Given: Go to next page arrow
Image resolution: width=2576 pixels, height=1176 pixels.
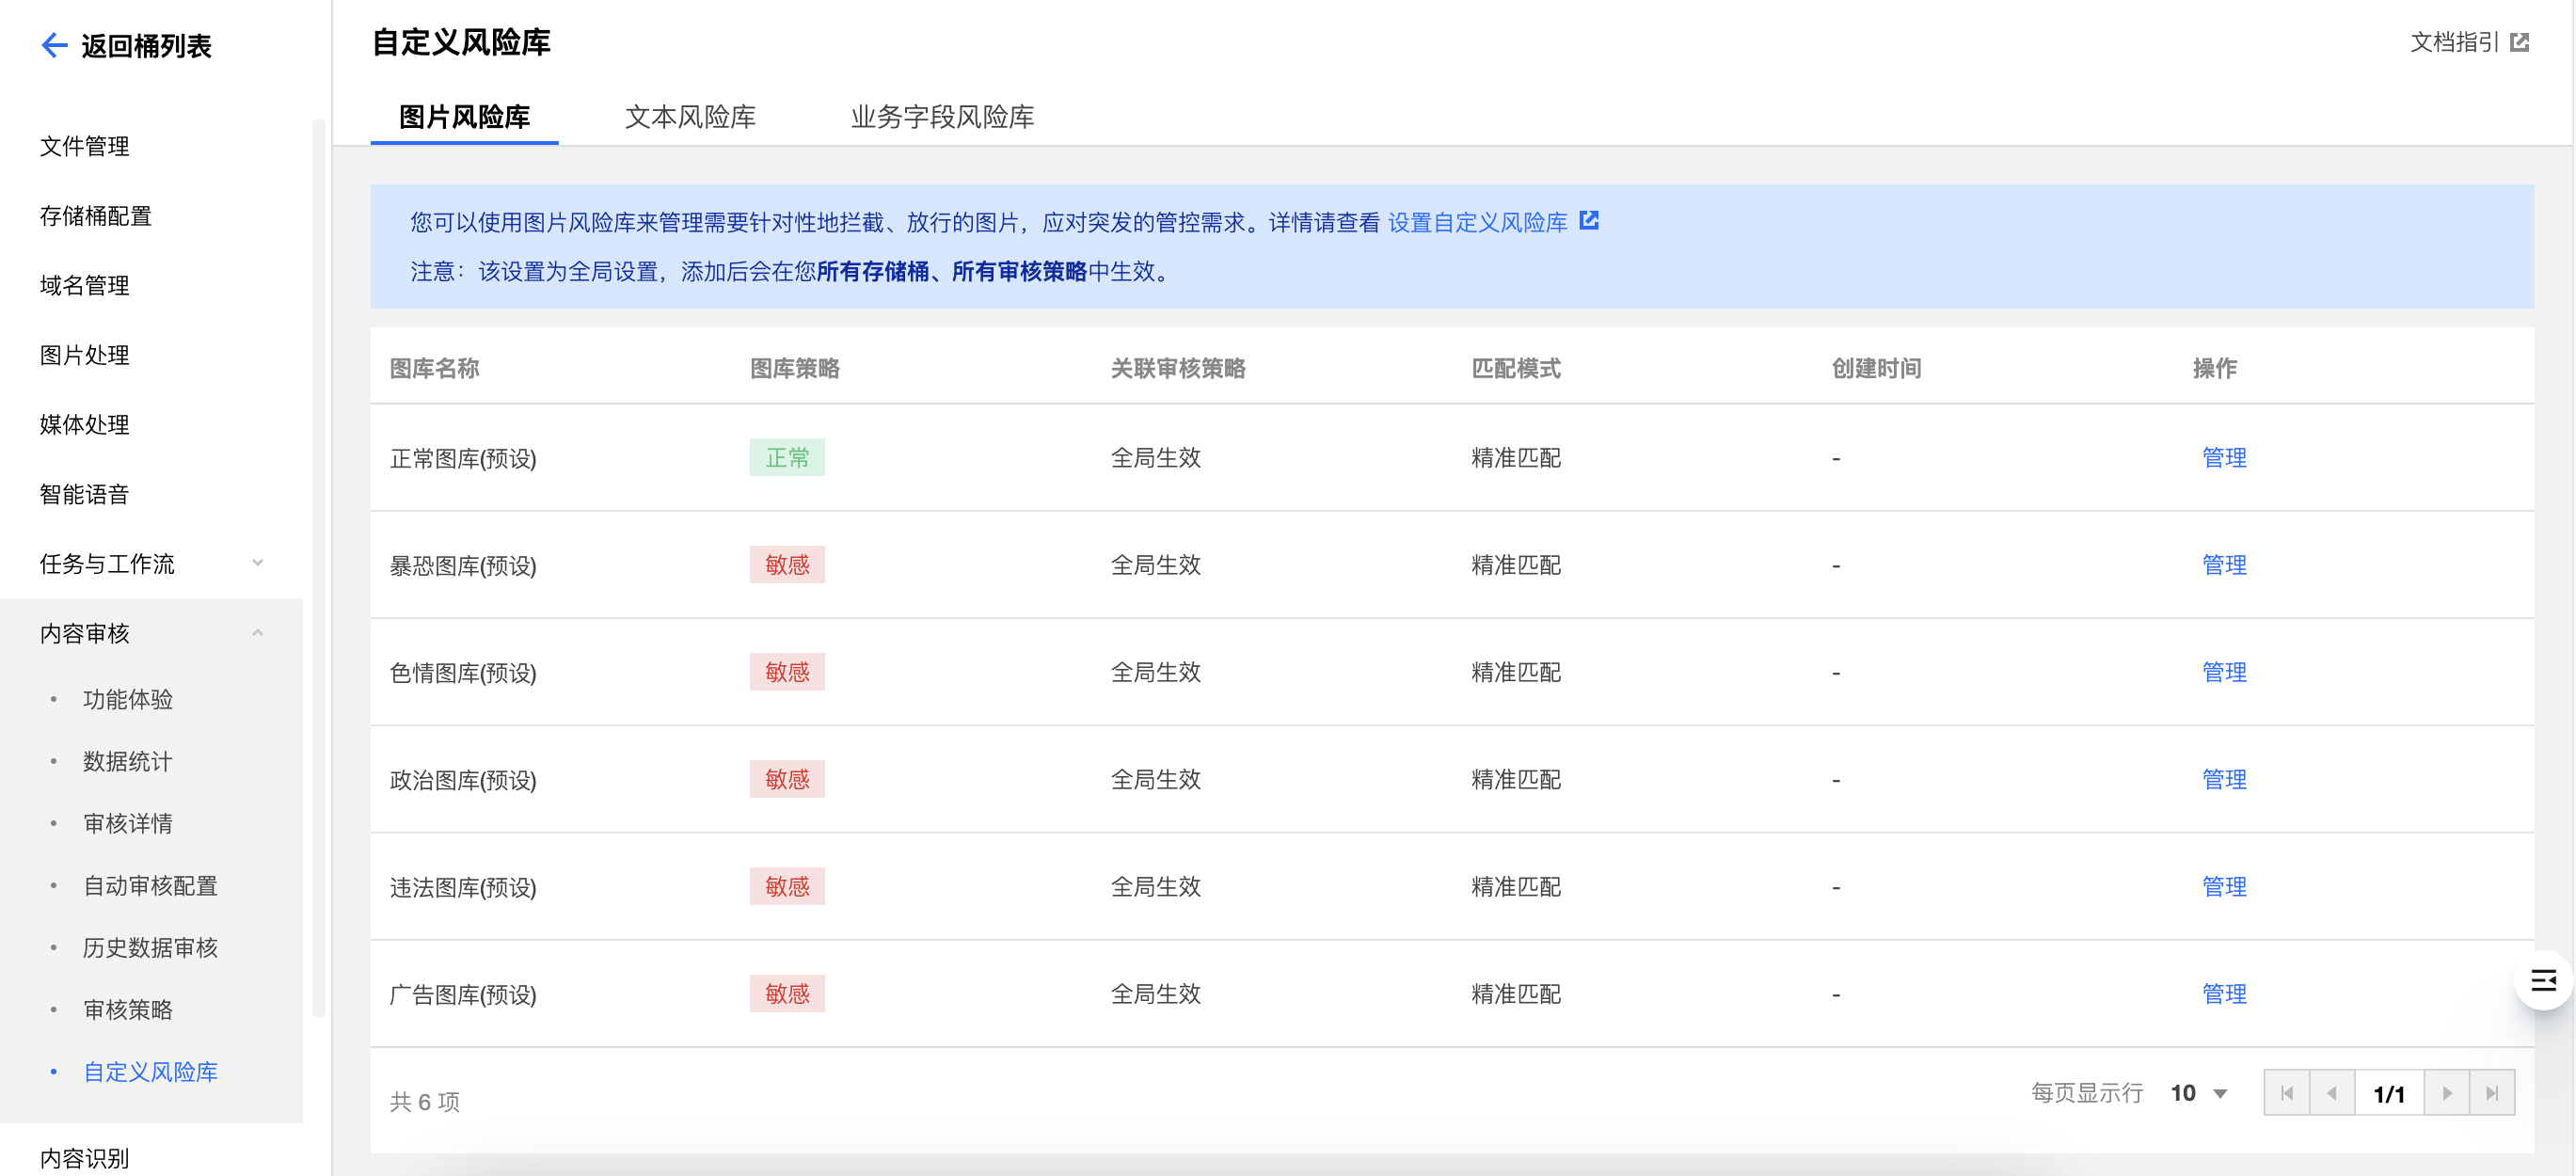Looking at the screenshot, I should [x=2446, y=1093].
